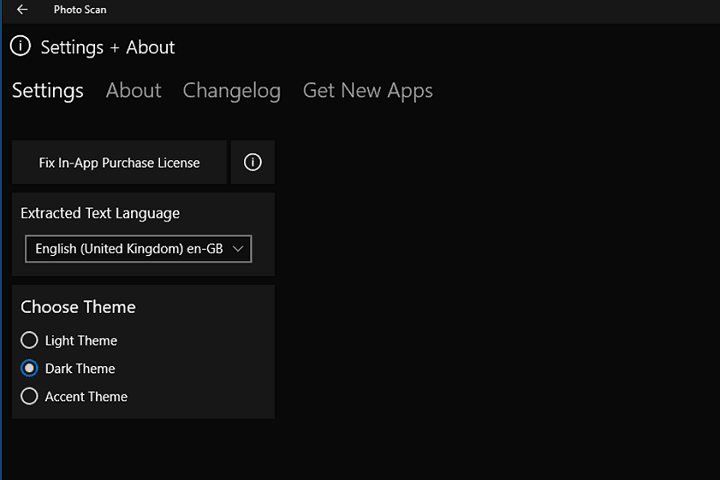Select the Light Theme radio button

coord(29,340)
